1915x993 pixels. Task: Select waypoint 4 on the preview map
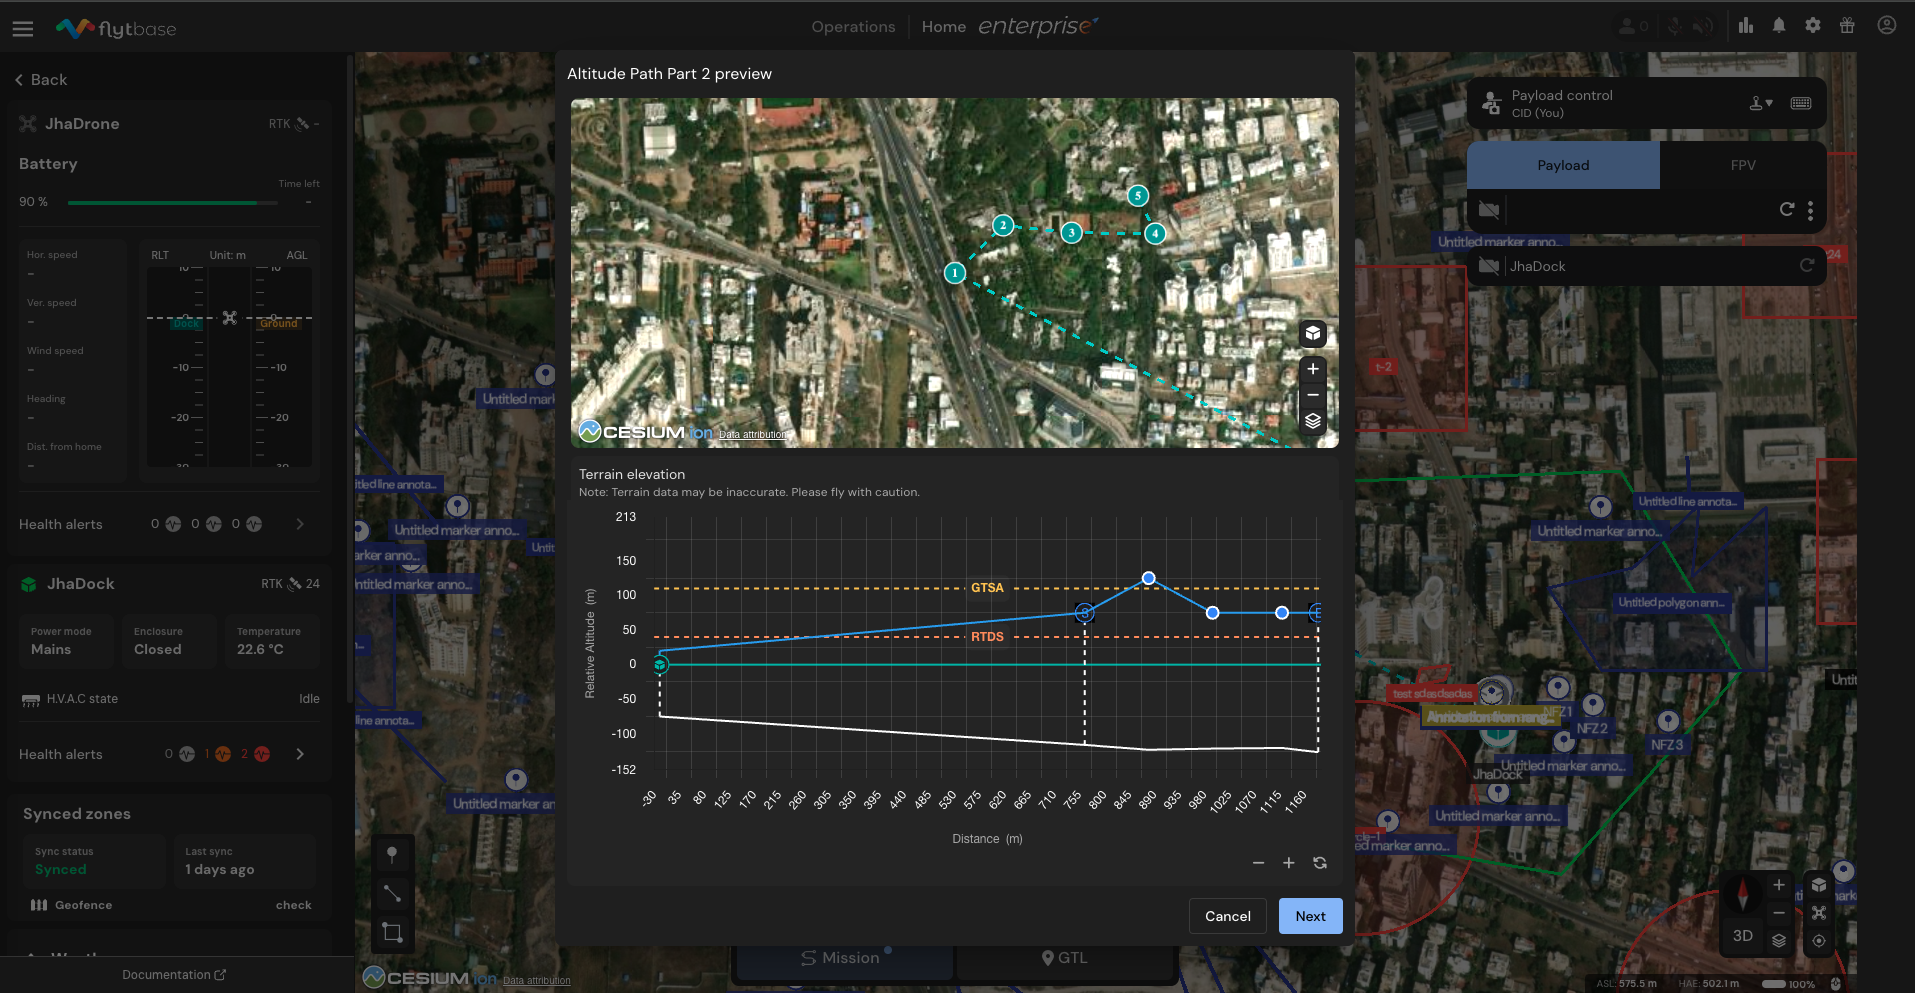pos(1155,233)
